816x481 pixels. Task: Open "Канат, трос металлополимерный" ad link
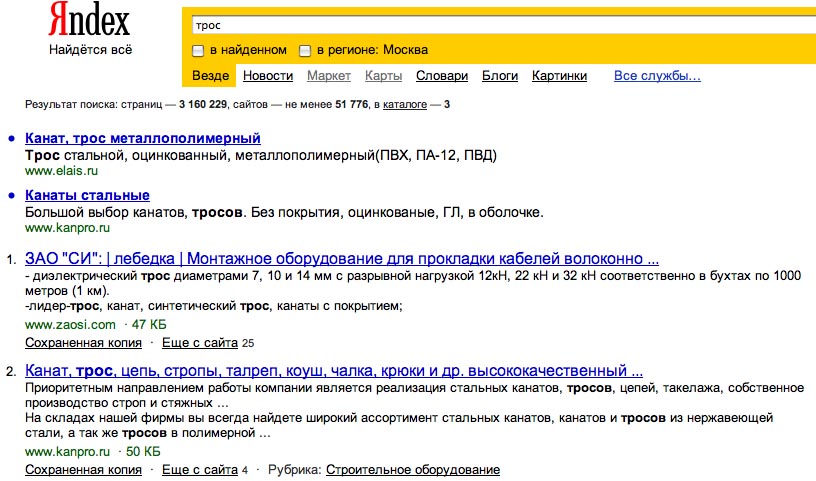point(142,139)
